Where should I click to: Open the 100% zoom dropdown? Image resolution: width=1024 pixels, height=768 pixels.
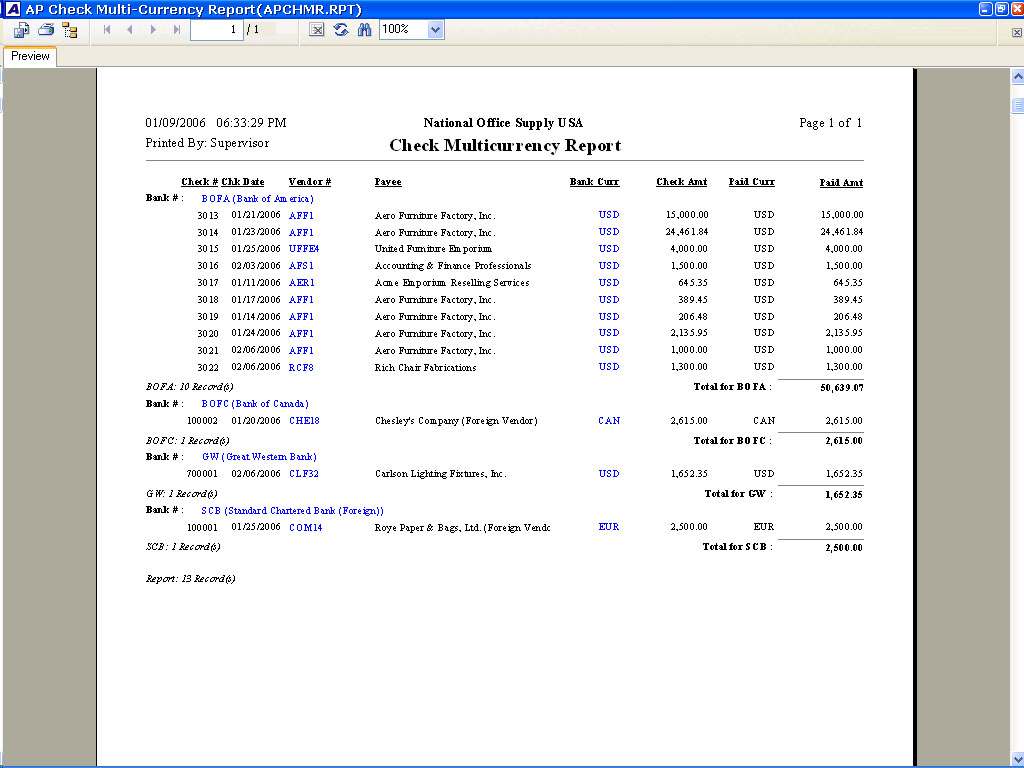(x=435, y=30)
